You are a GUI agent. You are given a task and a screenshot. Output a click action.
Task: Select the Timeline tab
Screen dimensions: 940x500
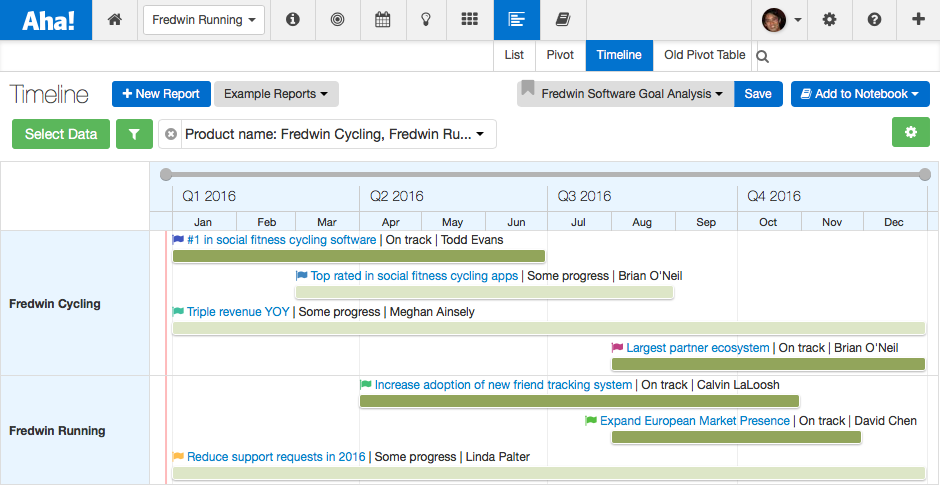(619, 55)
